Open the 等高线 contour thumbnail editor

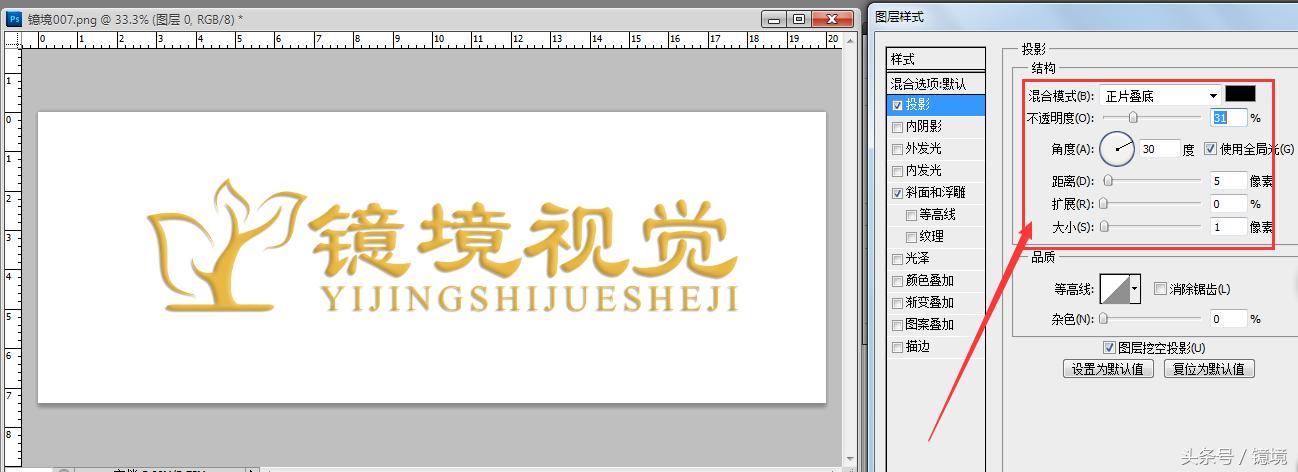coord(1114,290)
